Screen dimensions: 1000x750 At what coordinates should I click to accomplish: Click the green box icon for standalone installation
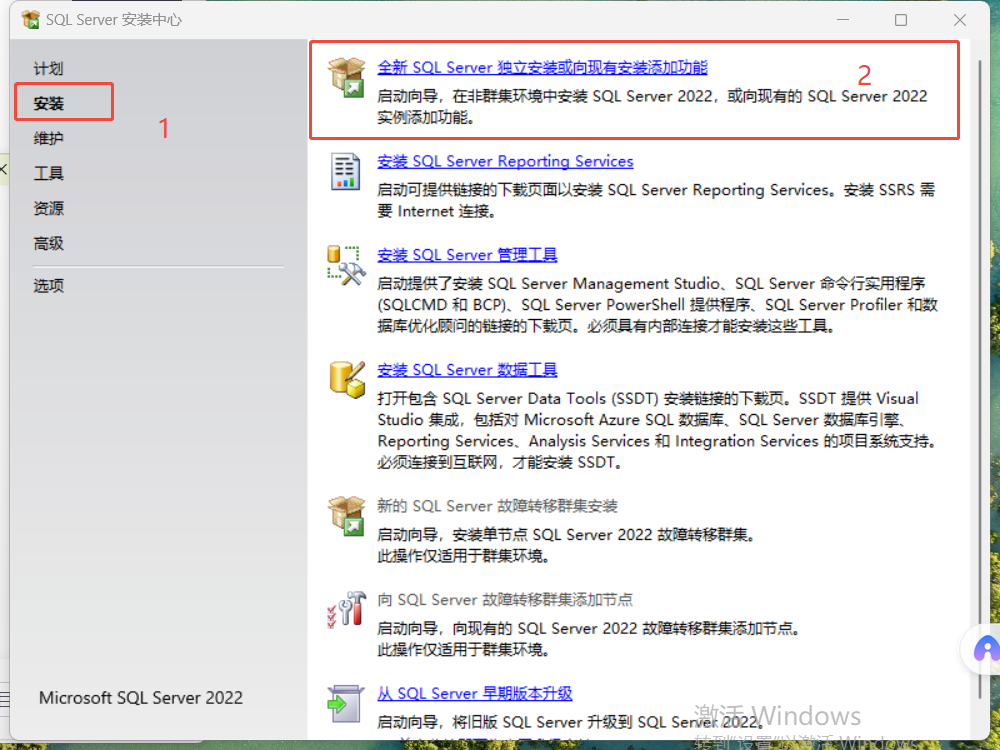pyautogui.click(x=346, y=75)
